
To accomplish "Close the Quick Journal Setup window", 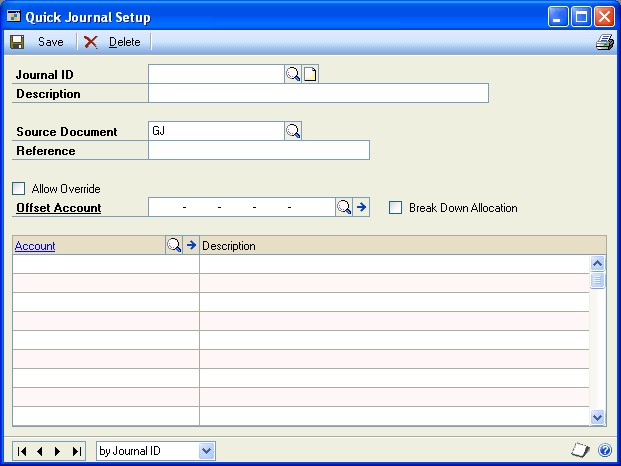I will pyautogui.click(x=604, y=17).
